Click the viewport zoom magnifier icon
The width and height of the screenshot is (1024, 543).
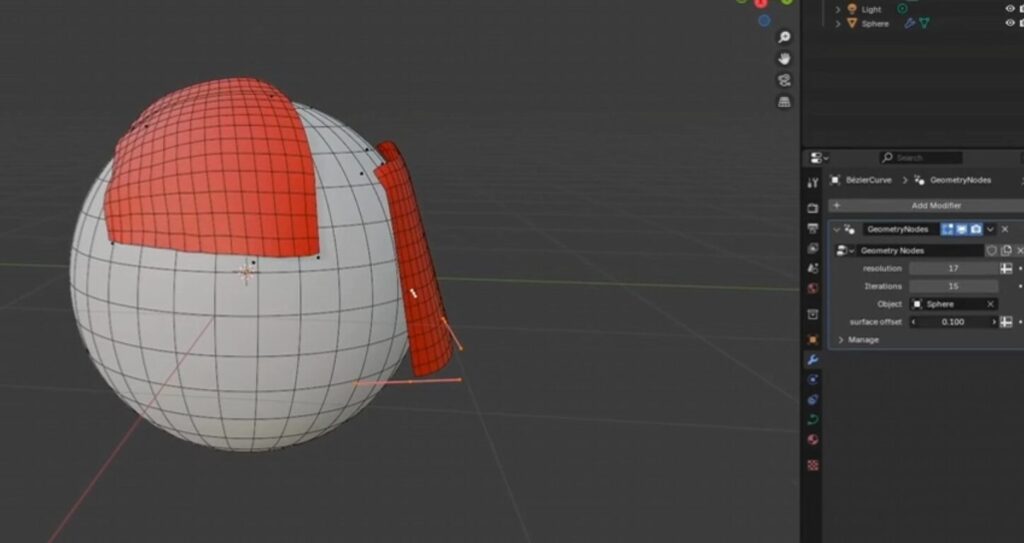[x=784, y=37]
